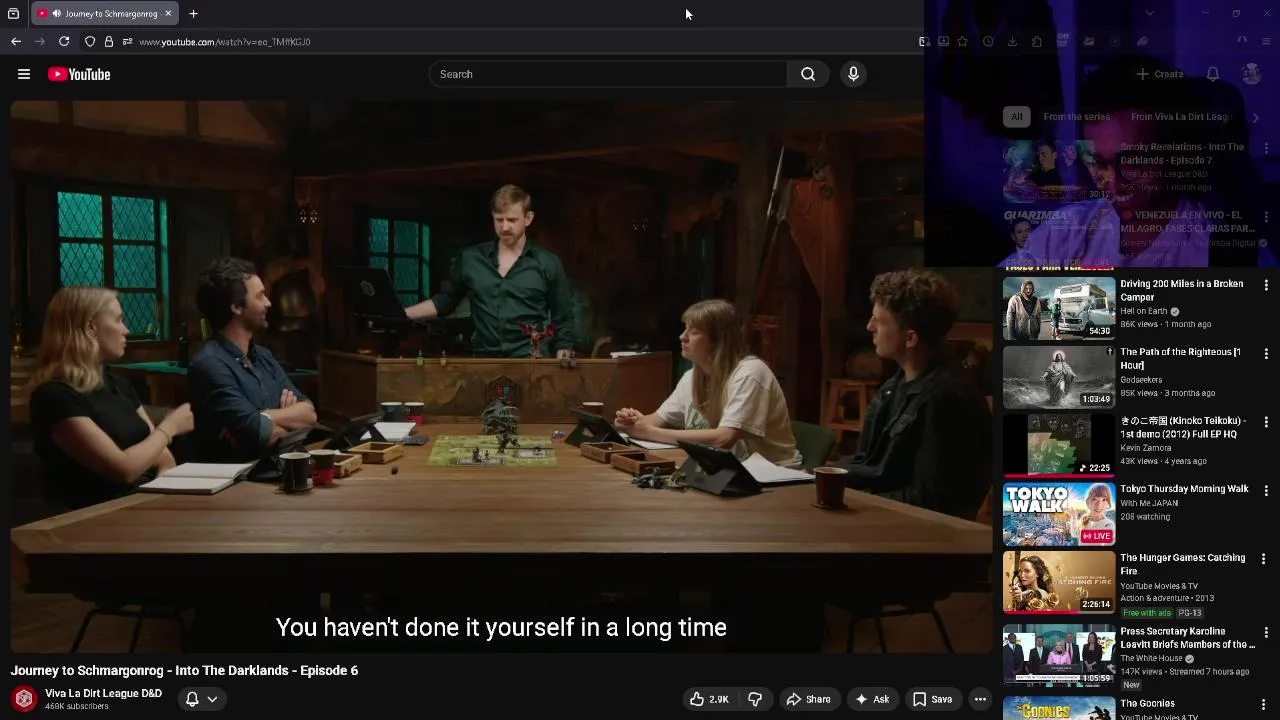Open the Kinoko Teikoku demo thumbnail
This screenshot has height=720, width=1280.
tap(1059, 445)
